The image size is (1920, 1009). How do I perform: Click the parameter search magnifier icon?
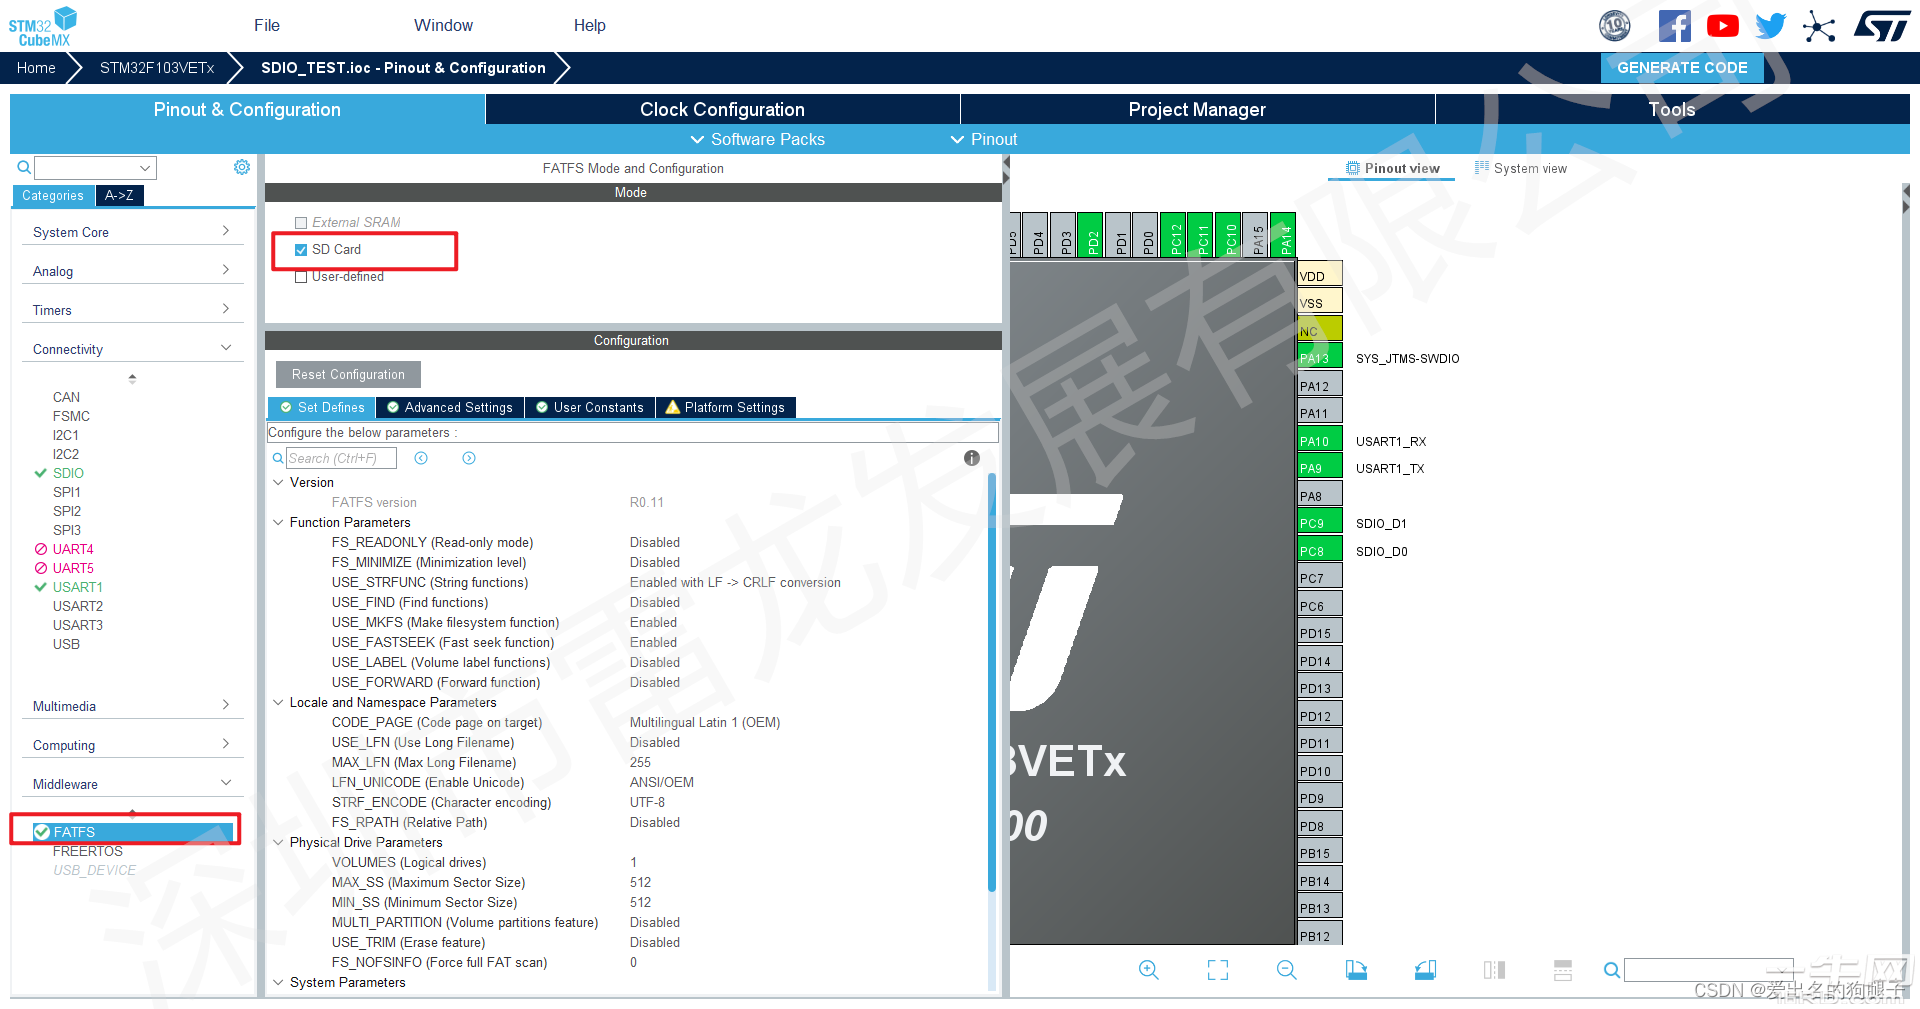tap(279, 458)
